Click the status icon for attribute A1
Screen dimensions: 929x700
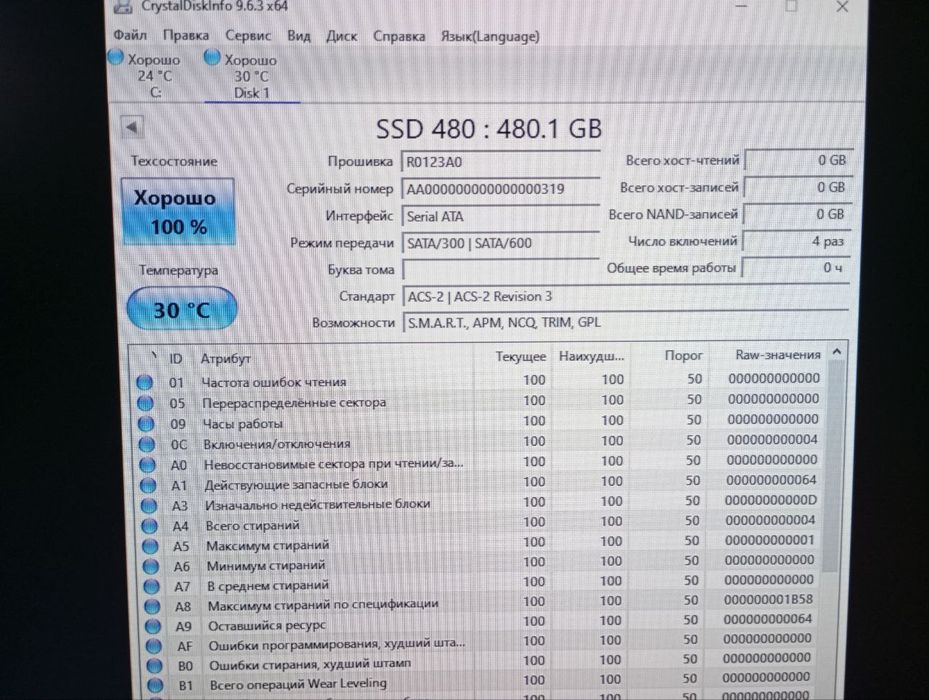click(x=148, y=485)
